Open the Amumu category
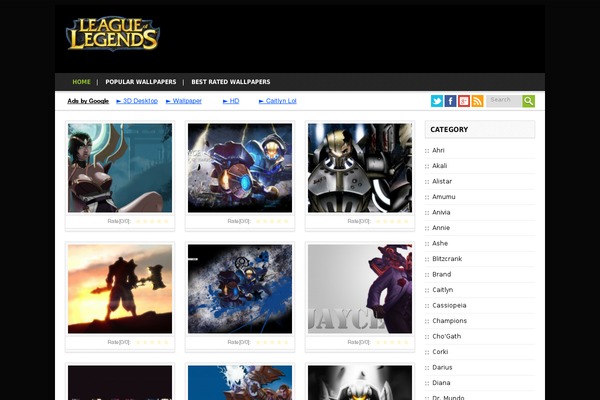Screen dimensions: 600x400 (444, 197)
